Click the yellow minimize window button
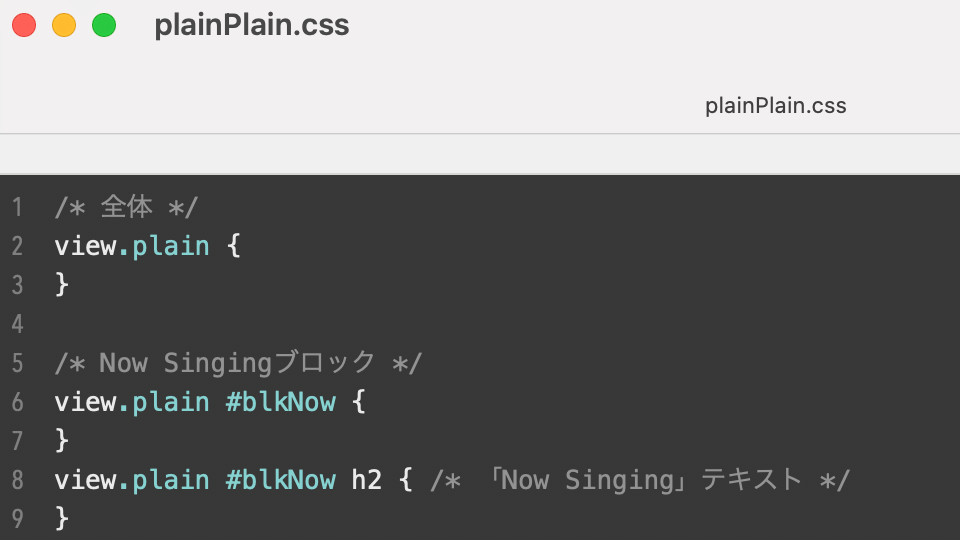Viewport: 960px width, 540px height. (x=64, y=26)
